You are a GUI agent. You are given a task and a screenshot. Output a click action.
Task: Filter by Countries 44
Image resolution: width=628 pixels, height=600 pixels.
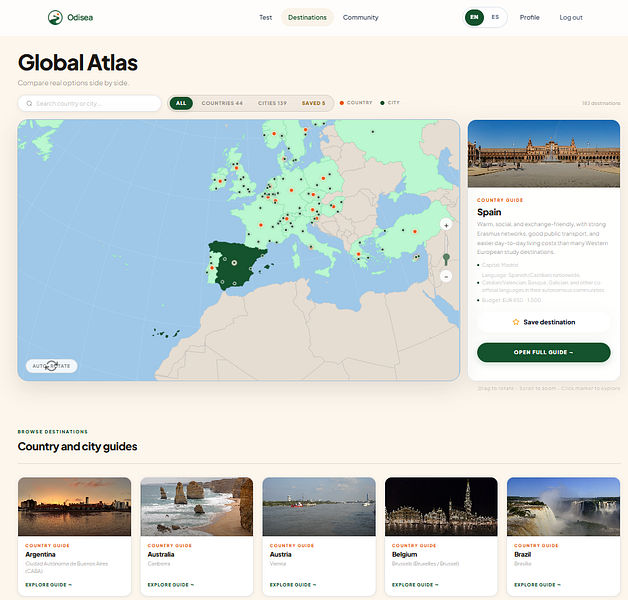tap(222, 103)
